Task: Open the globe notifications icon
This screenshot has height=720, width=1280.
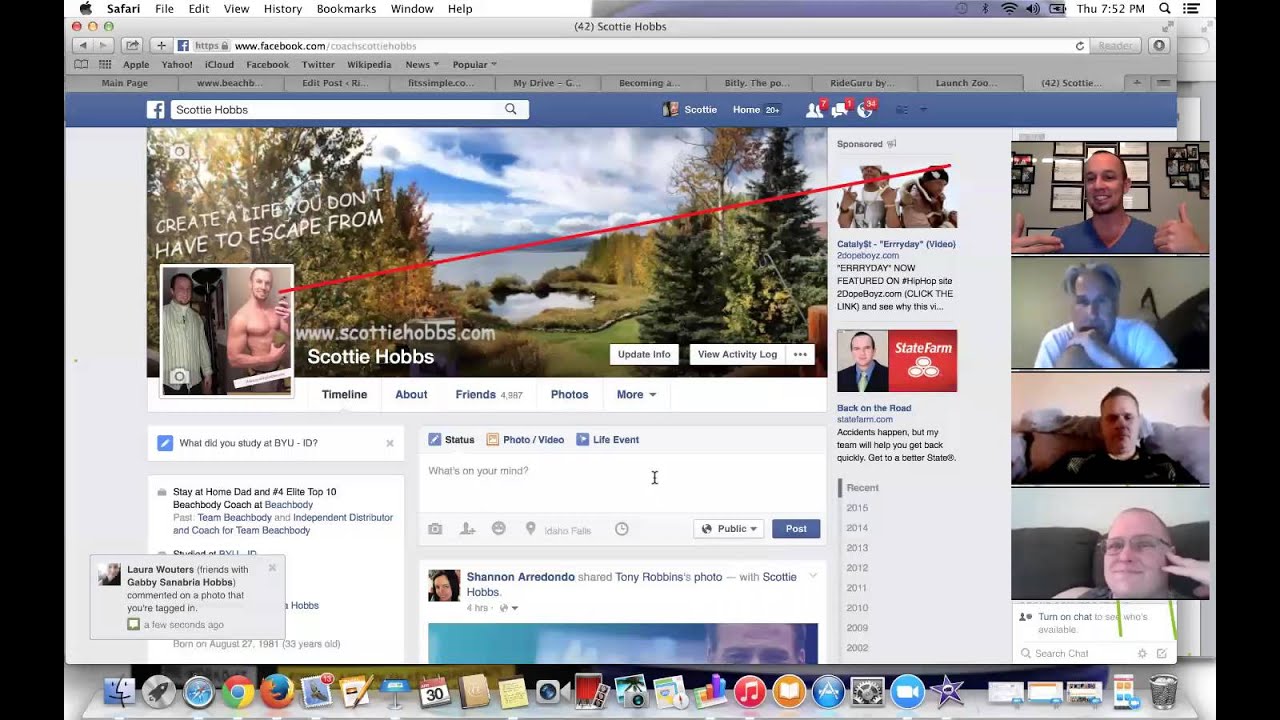Action: click(x=866, y=109)
